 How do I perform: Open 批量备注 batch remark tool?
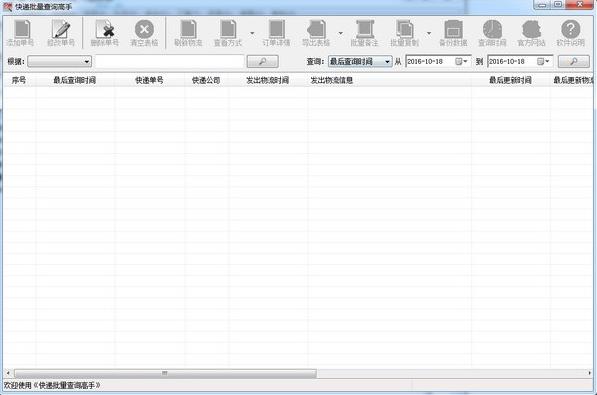(x=364, y=34)
